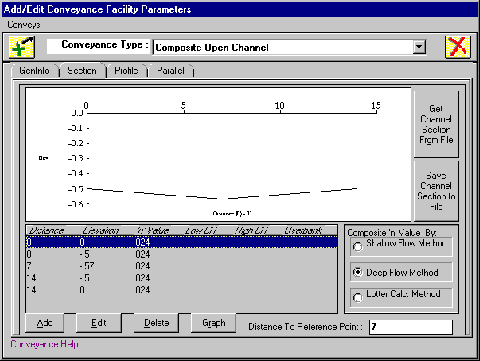Image resolution: width=480 pixels, height=361 pixels.
Task: Select the Section tab
Action: pos(82,70)
